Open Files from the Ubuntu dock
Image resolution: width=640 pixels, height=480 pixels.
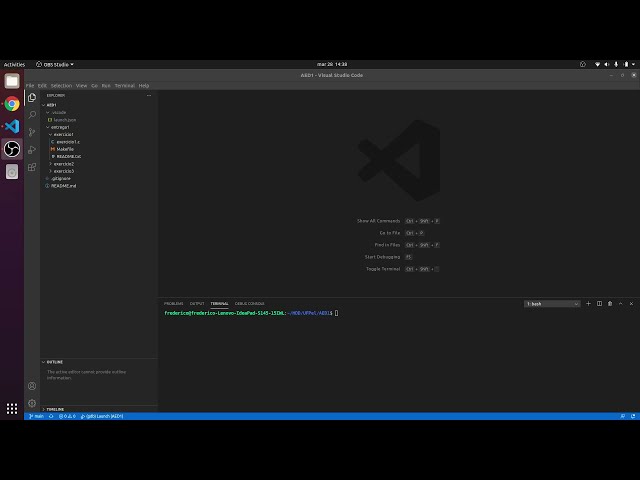[12, 81]
